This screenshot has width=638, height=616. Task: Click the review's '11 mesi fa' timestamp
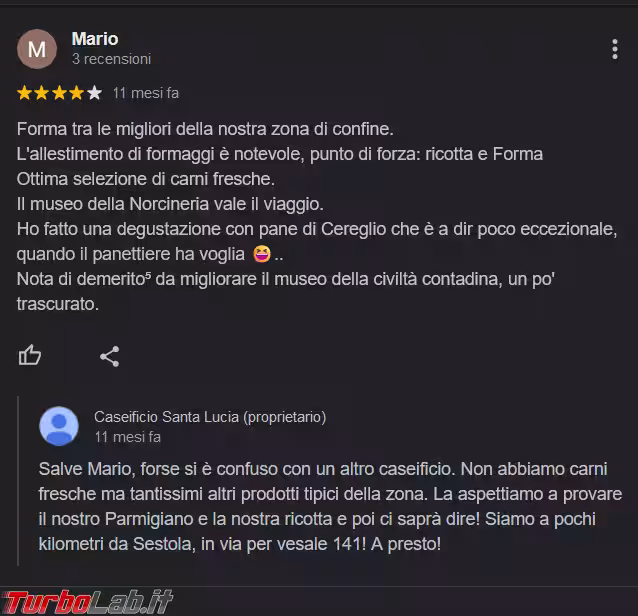[x=146, y=93]
